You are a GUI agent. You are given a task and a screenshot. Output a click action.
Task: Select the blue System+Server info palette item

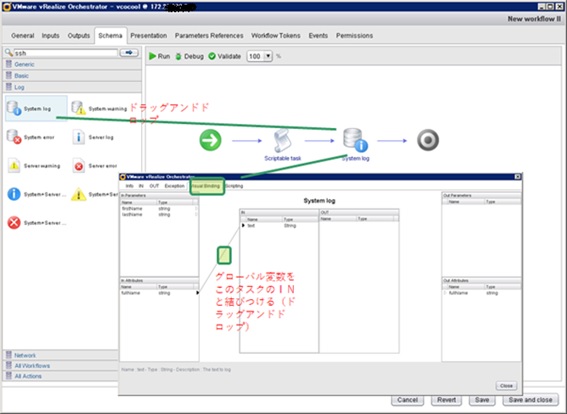(x=37, y=195)
